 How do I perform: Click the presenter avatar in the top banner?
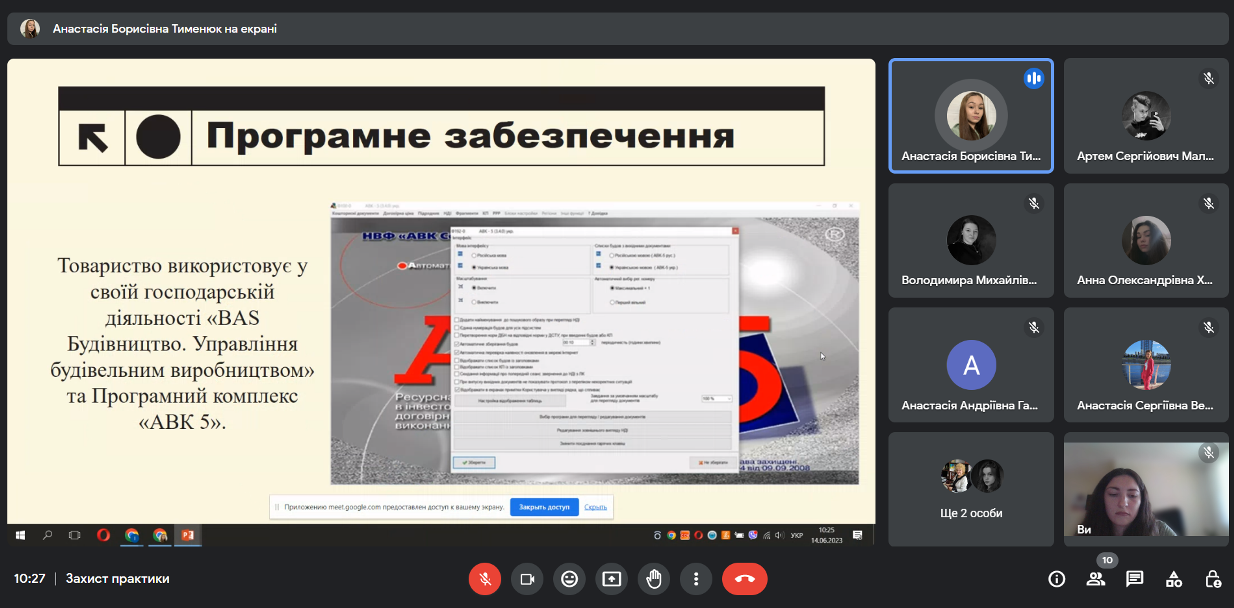[30, 29]
